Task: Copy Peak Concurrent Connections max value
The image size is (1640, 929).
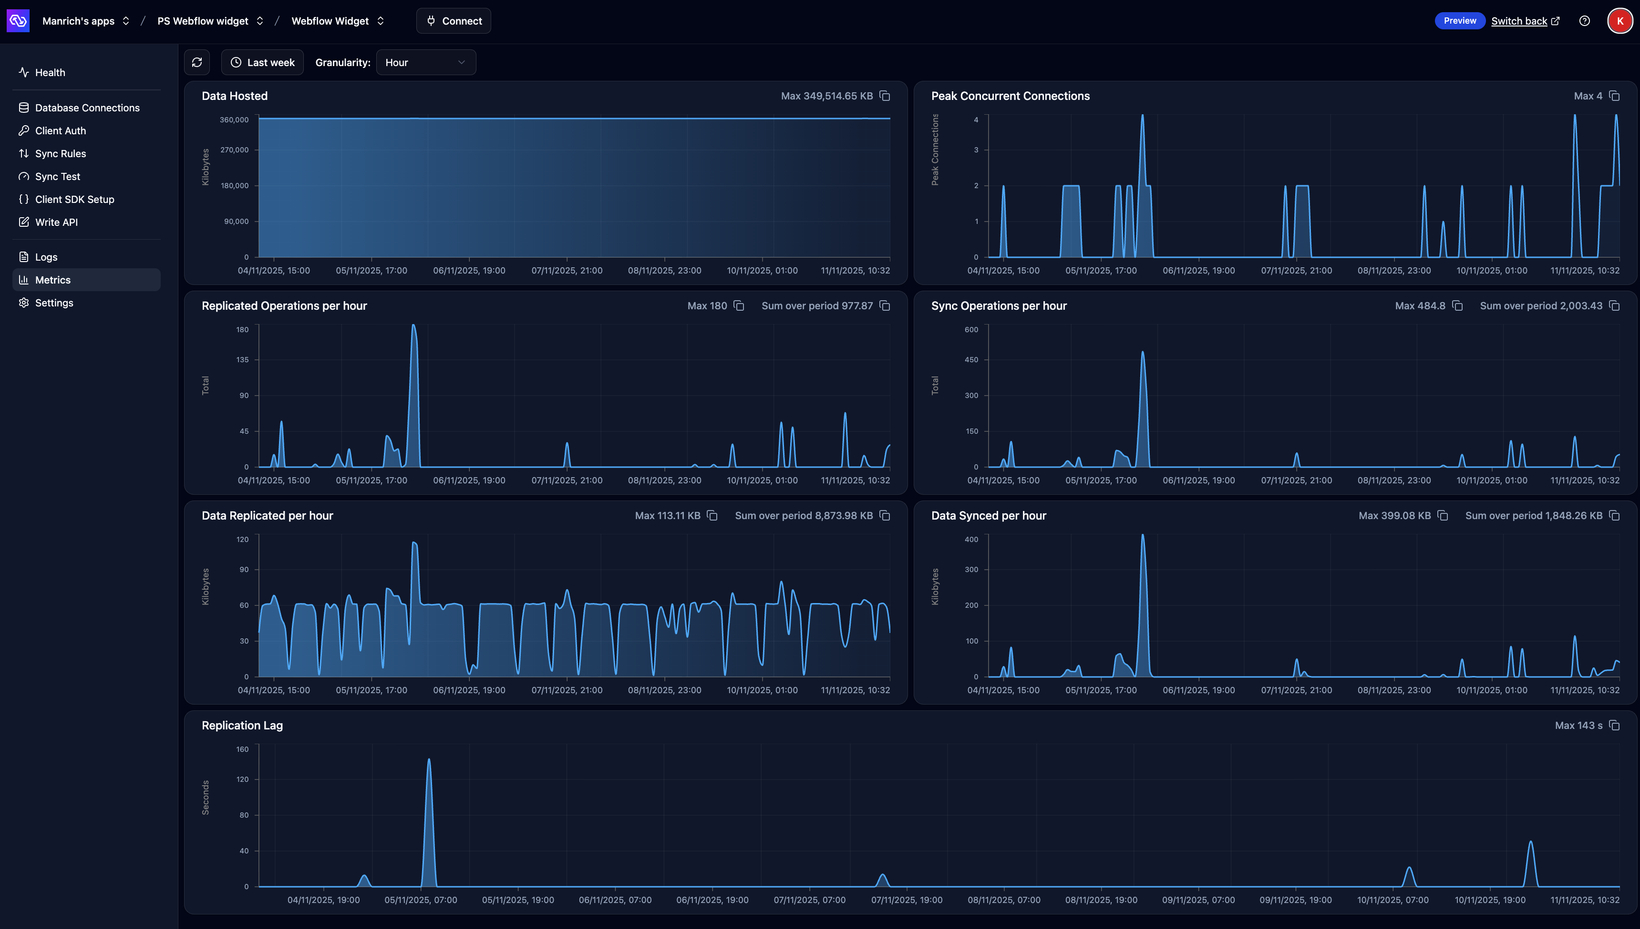Action: (x=1614, y=96)
